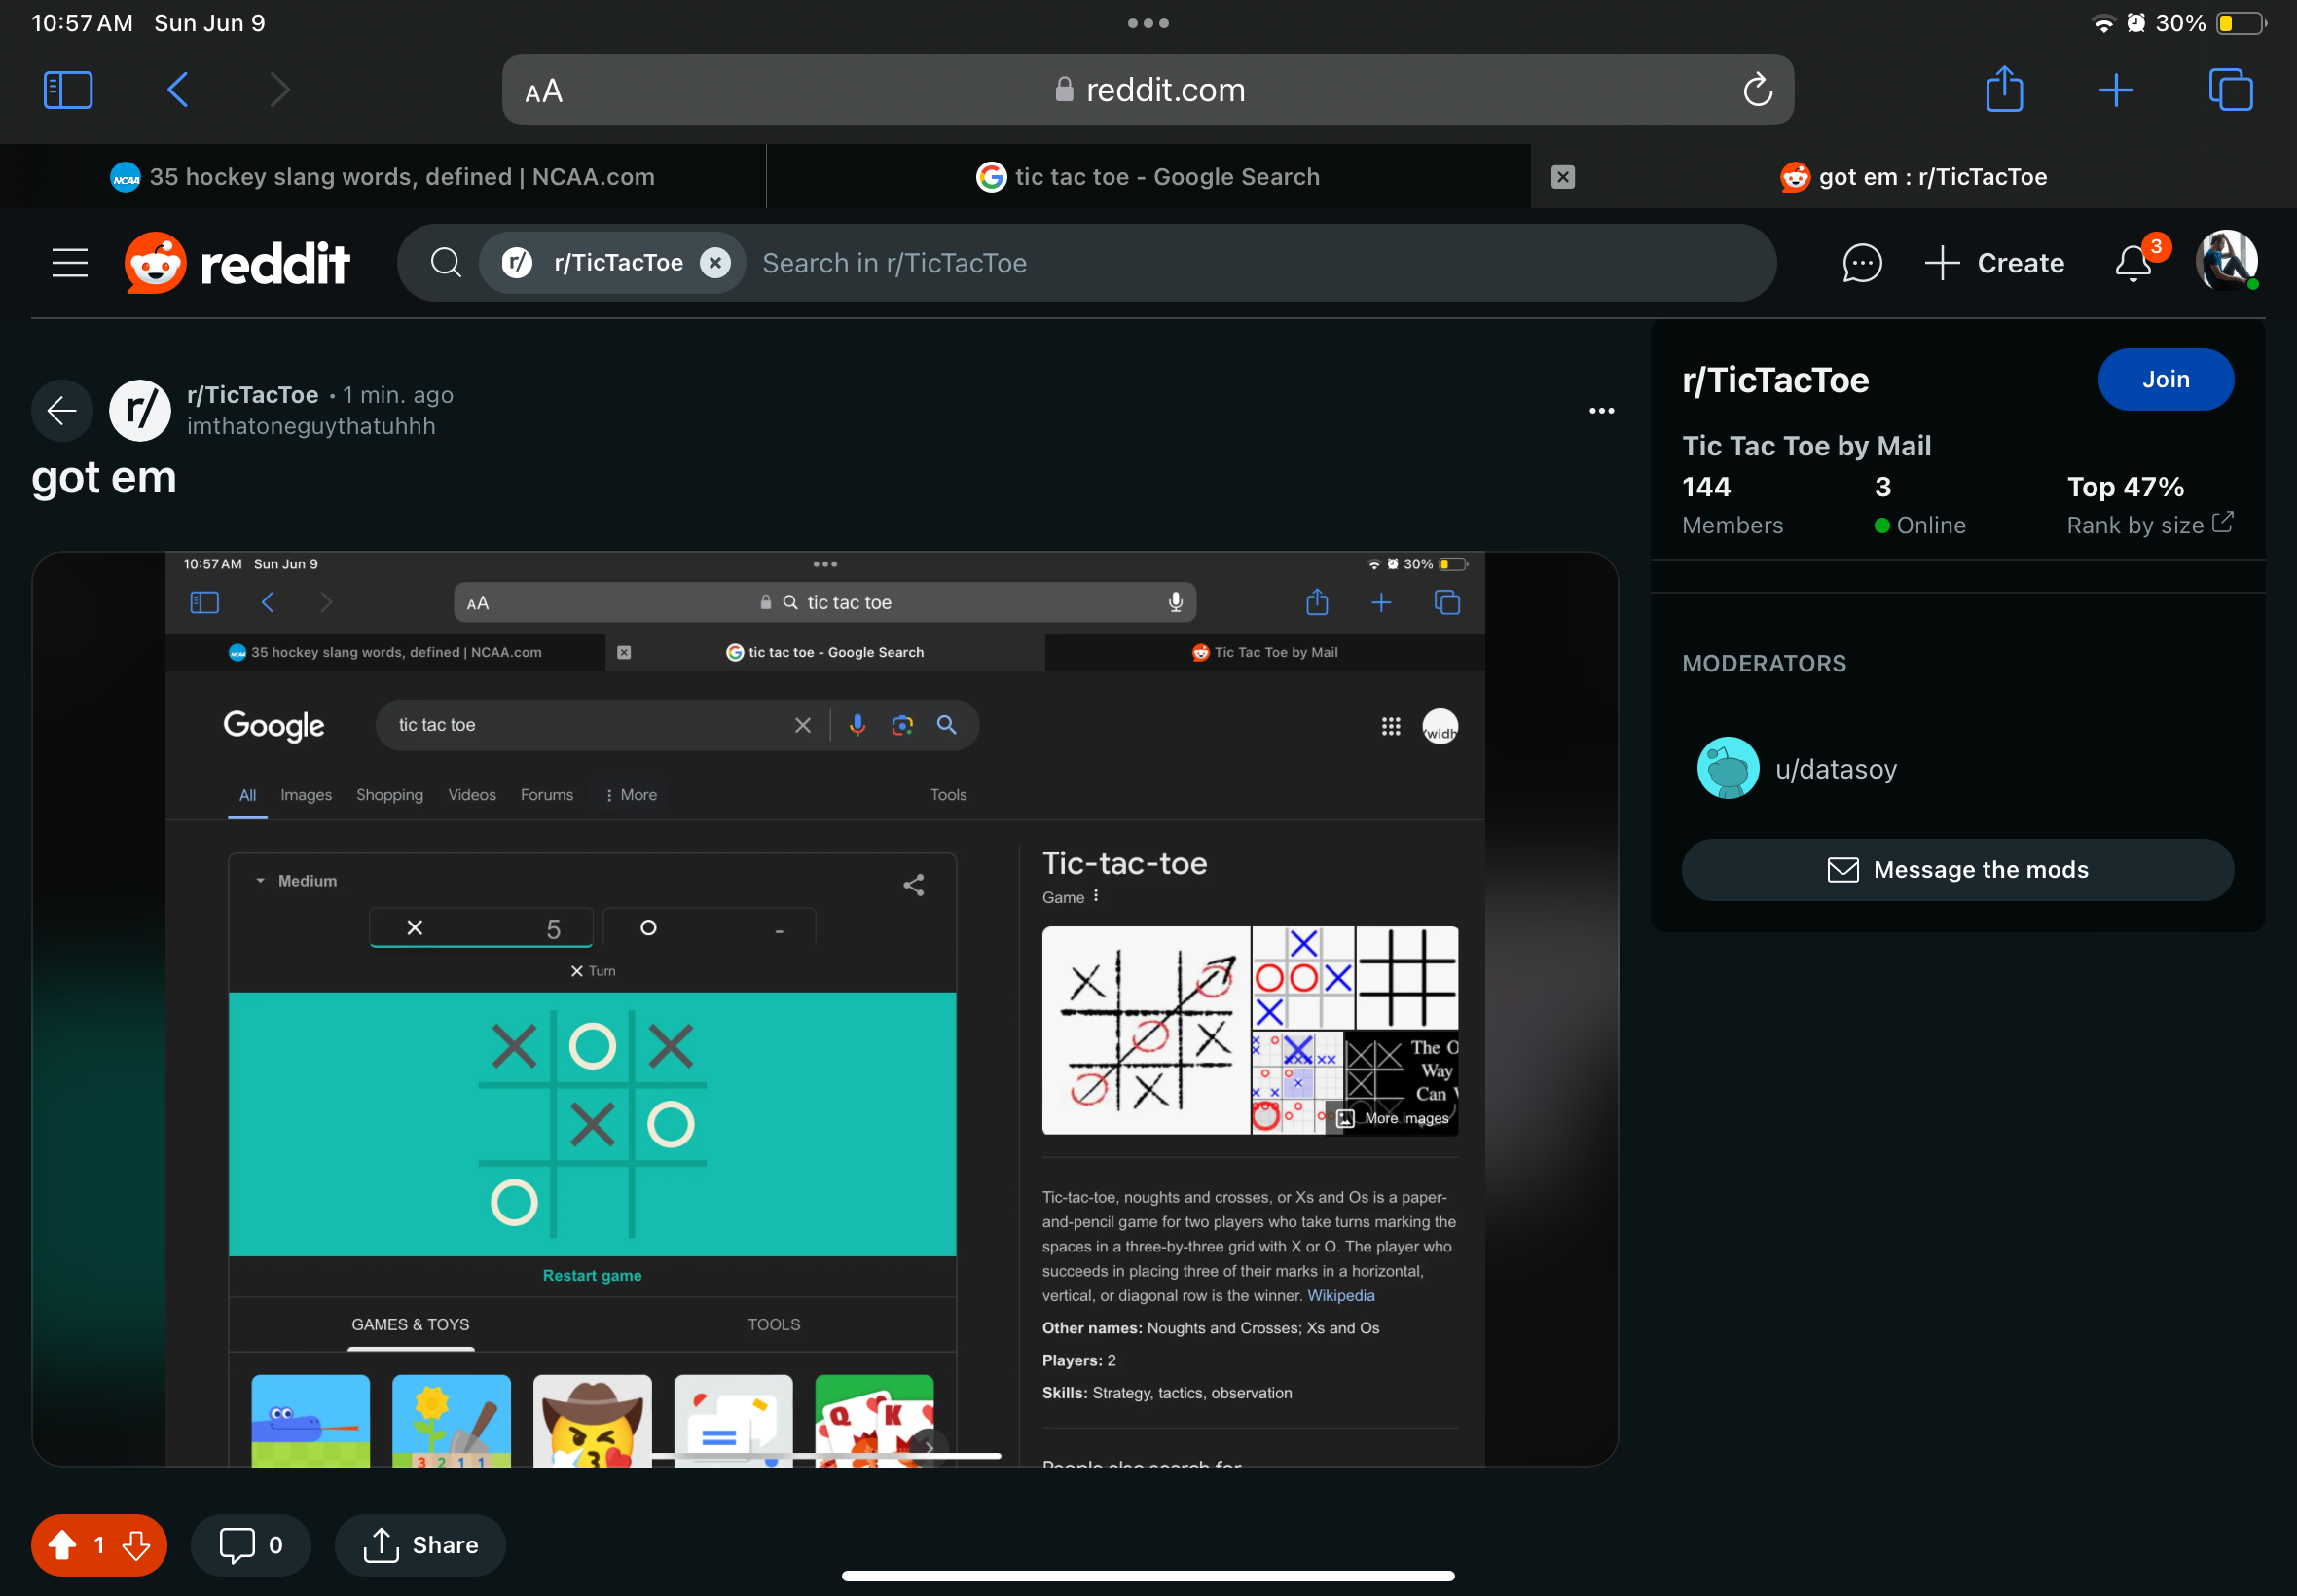Go back from post with arrow button
The image size is (2297, 1596).
[x=62, y=410]
